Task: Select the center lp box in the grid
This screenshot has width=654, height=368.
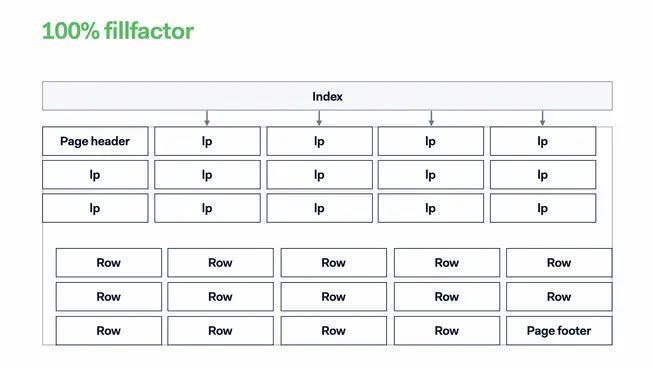Action: 319,174
